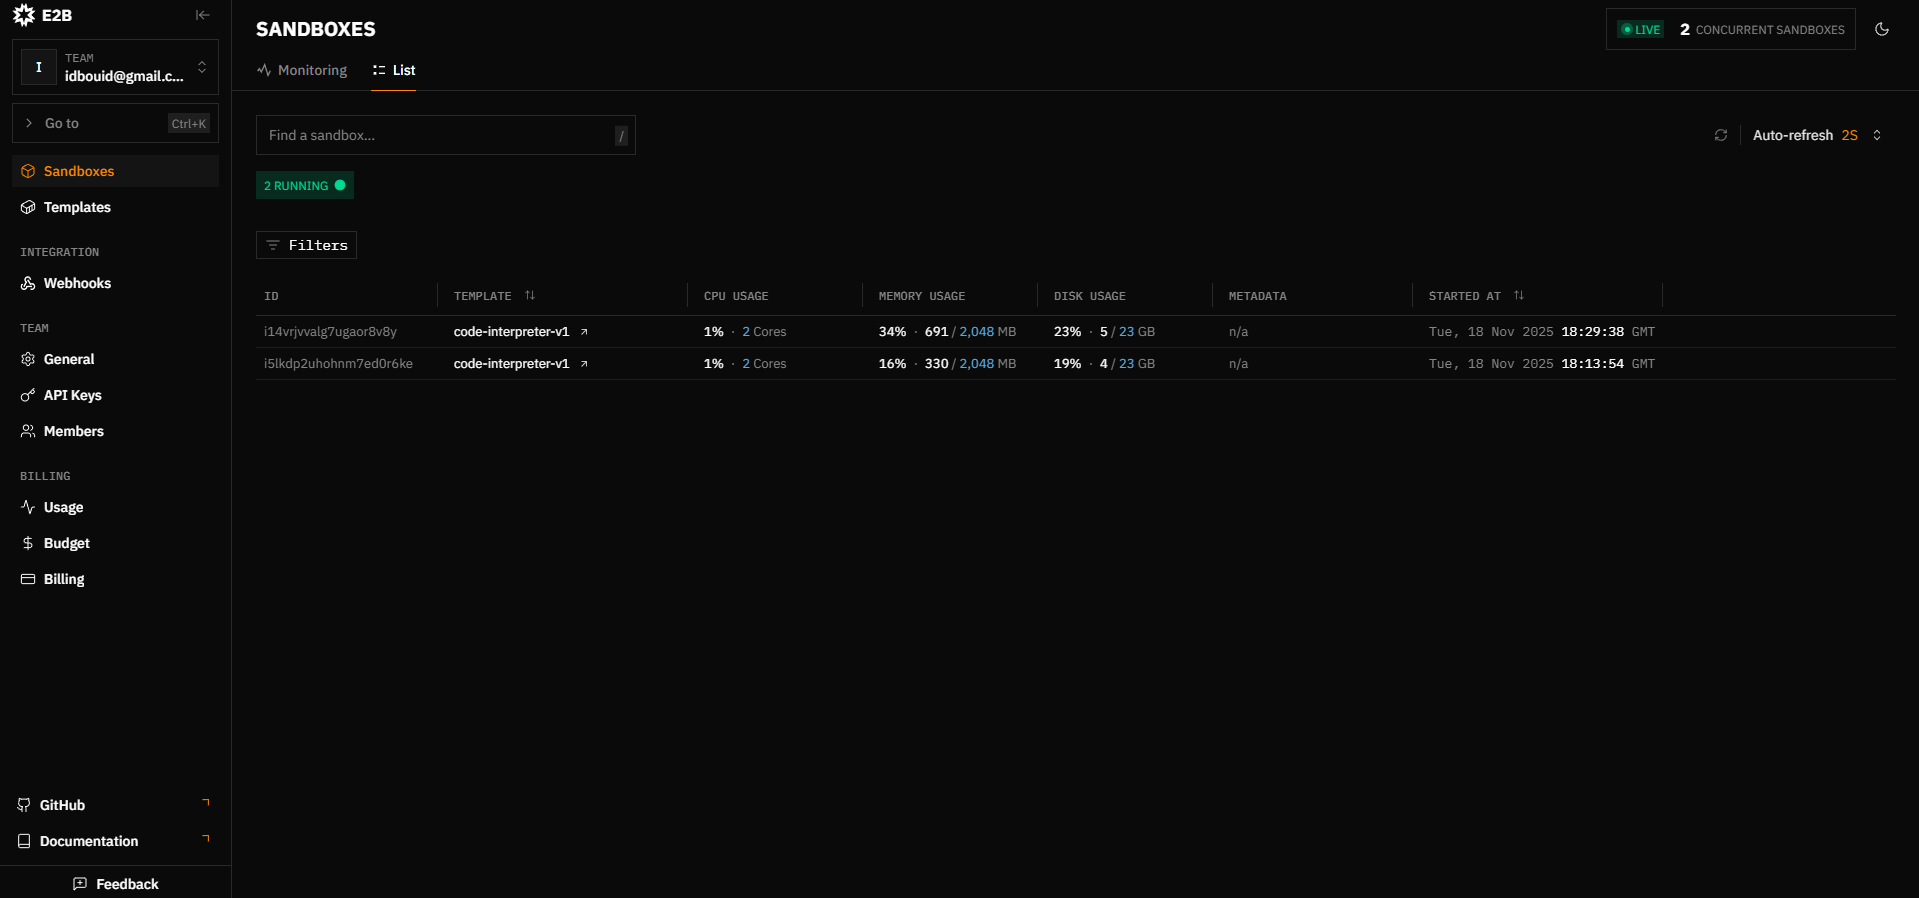Click the manual refresh icon
The image size is (1919, 898).
1721,135
